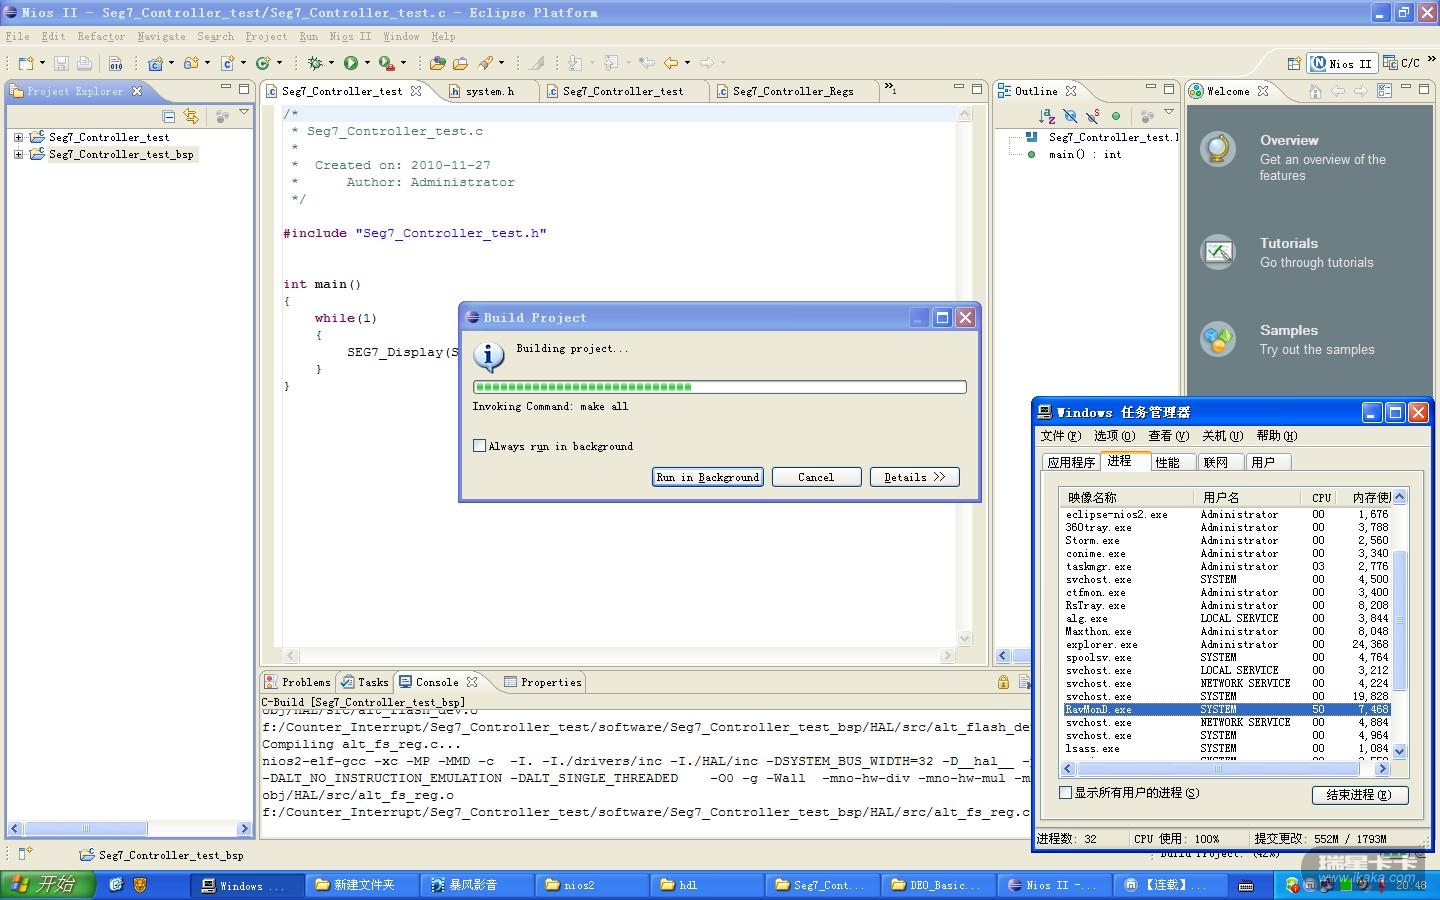
Task: Click the Run in Background button
Action: tap(707, 477)
